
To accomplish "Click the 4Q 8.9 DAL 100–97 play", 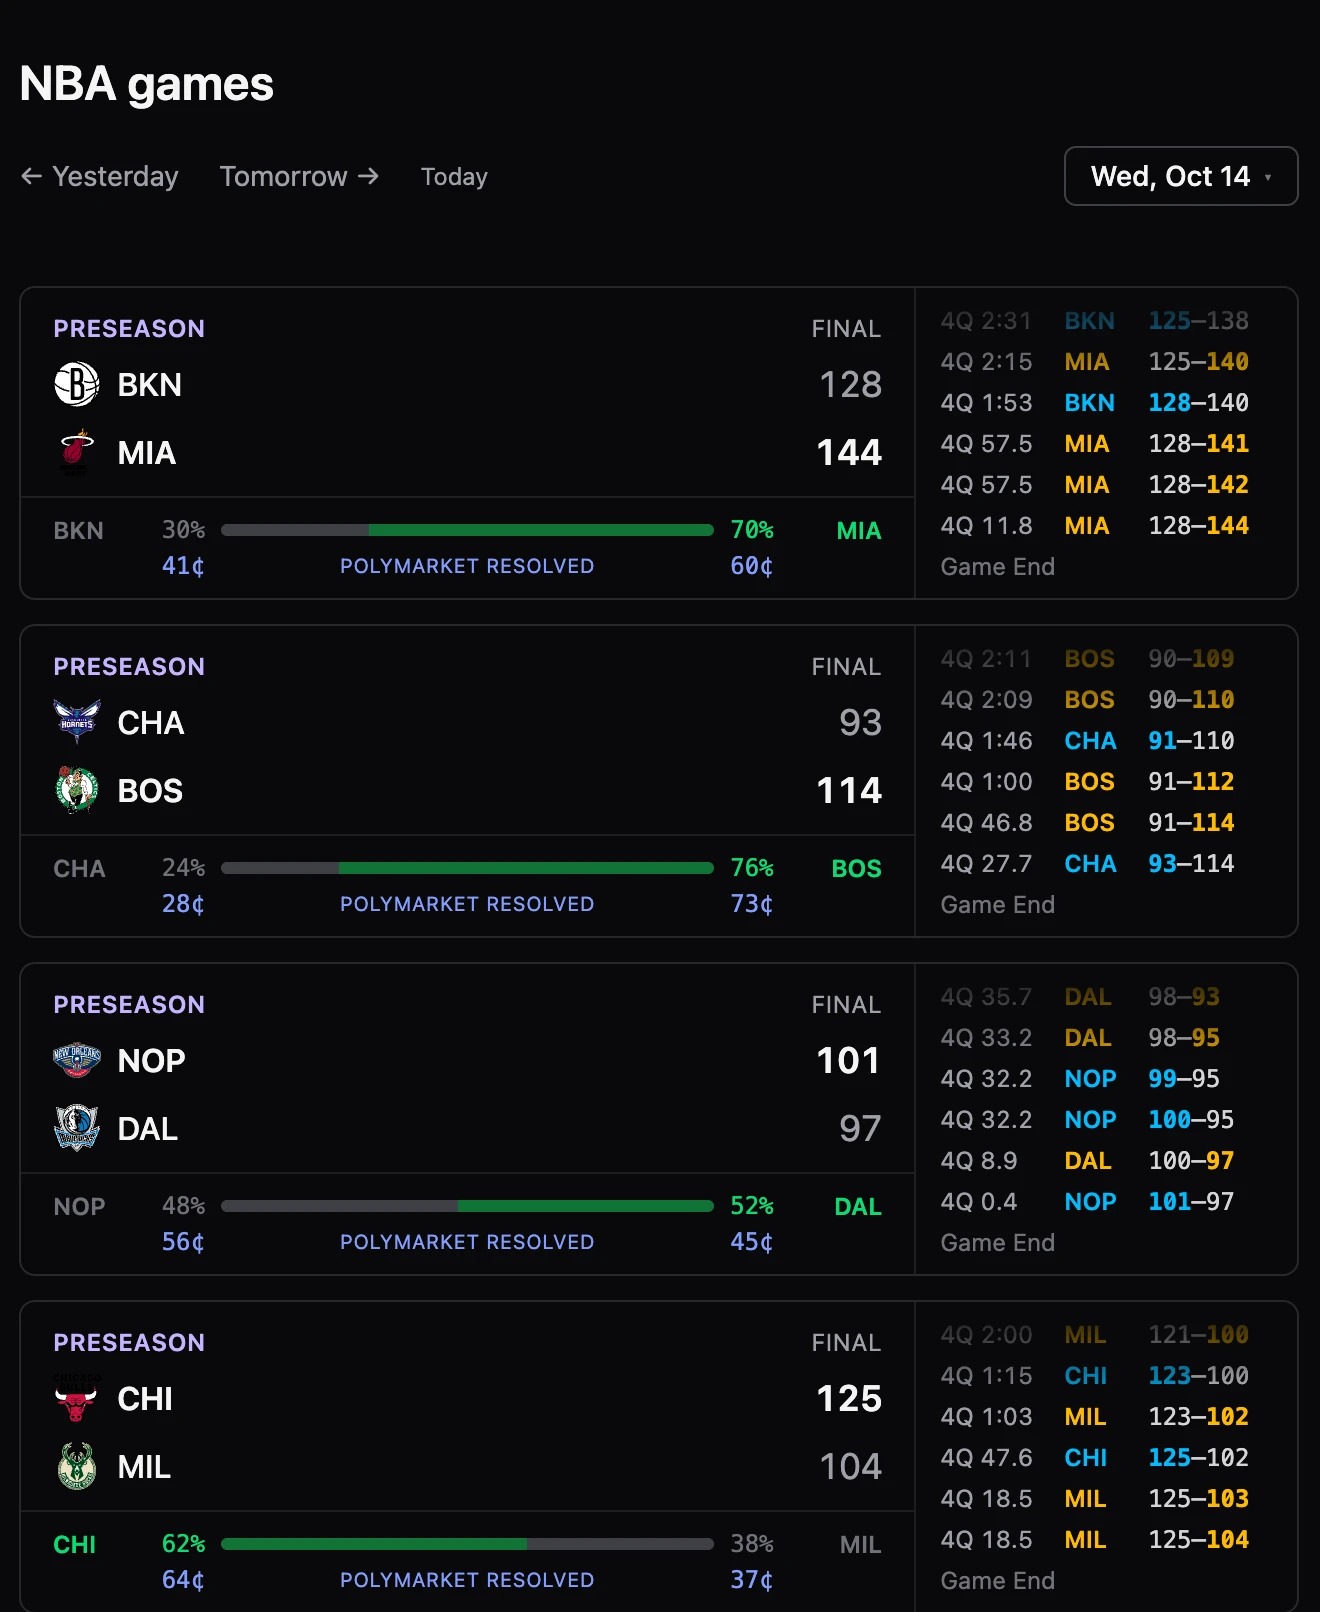I will click(1088, 1161).
